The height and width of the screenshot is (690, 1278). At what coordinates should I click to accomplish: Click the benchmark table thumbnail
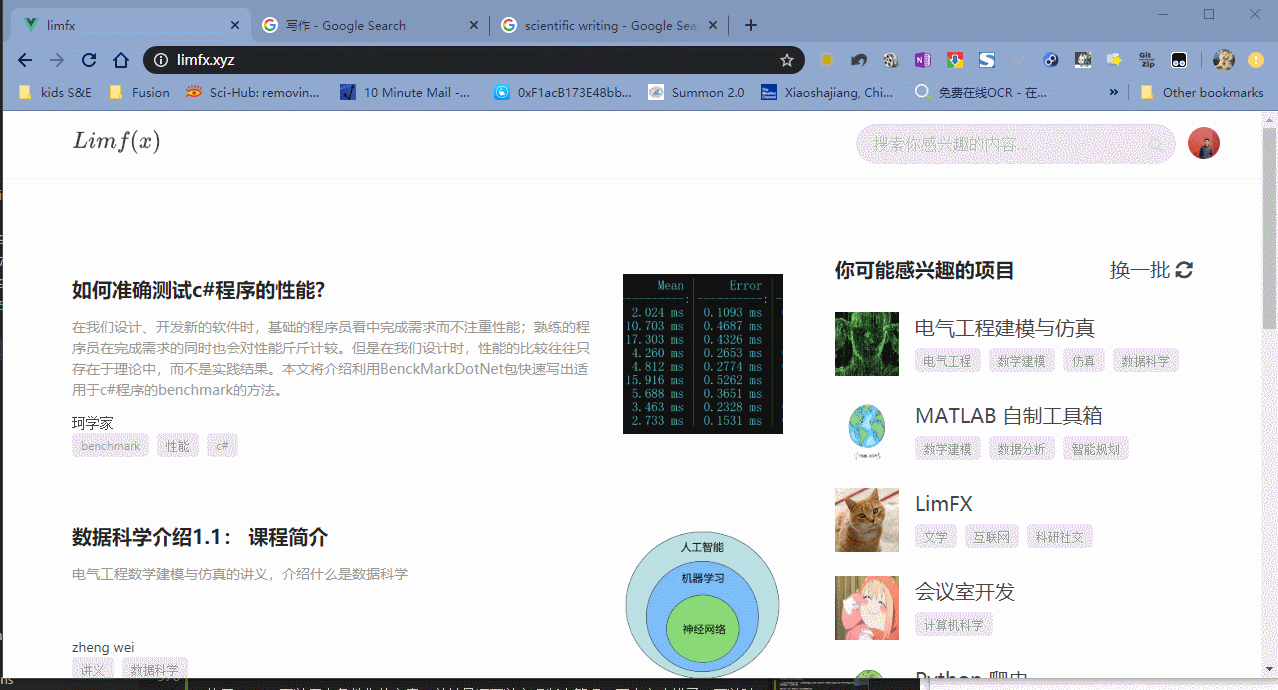point(703,354)
